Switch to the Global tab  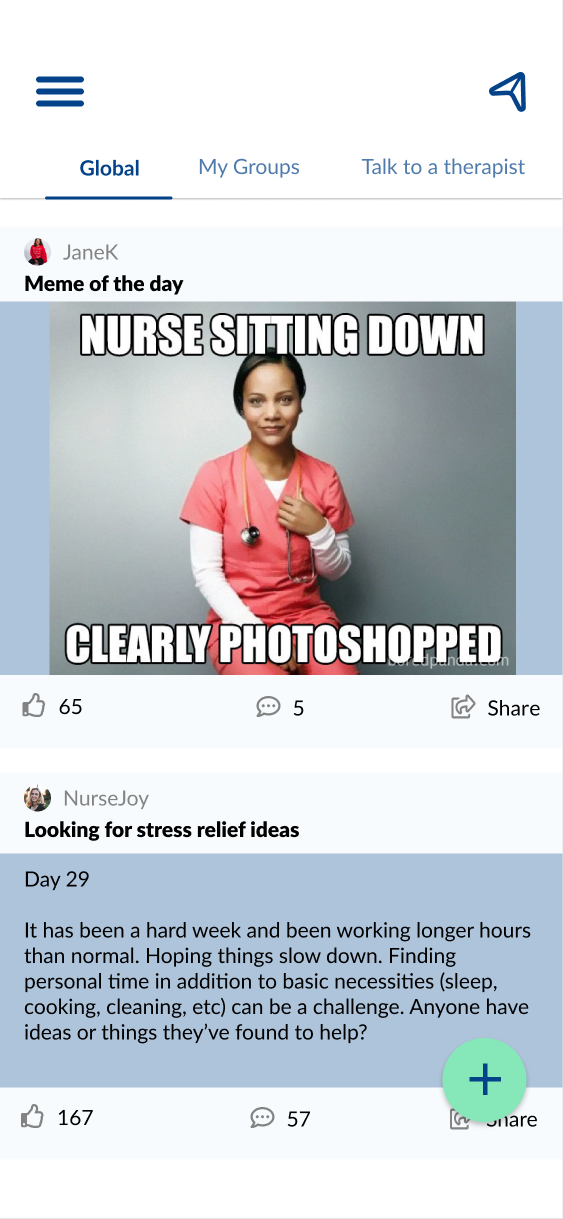tap(109, 168)
